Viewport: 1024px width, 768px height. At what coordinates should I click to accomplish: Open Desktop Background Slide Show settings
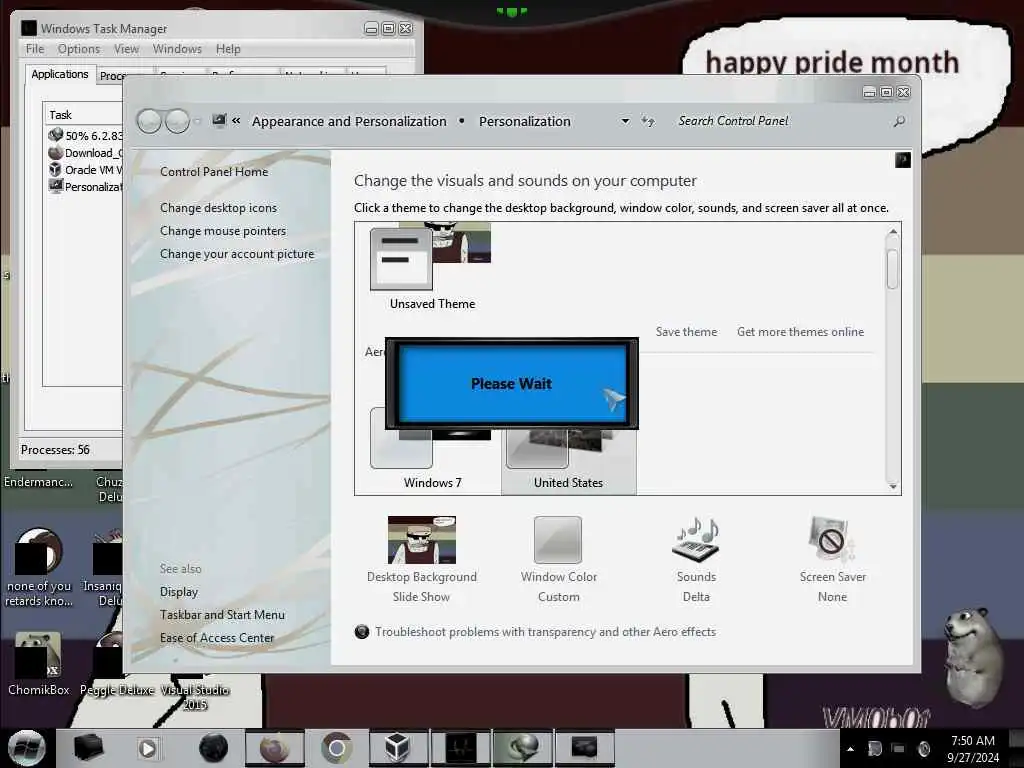coord(422,560)
